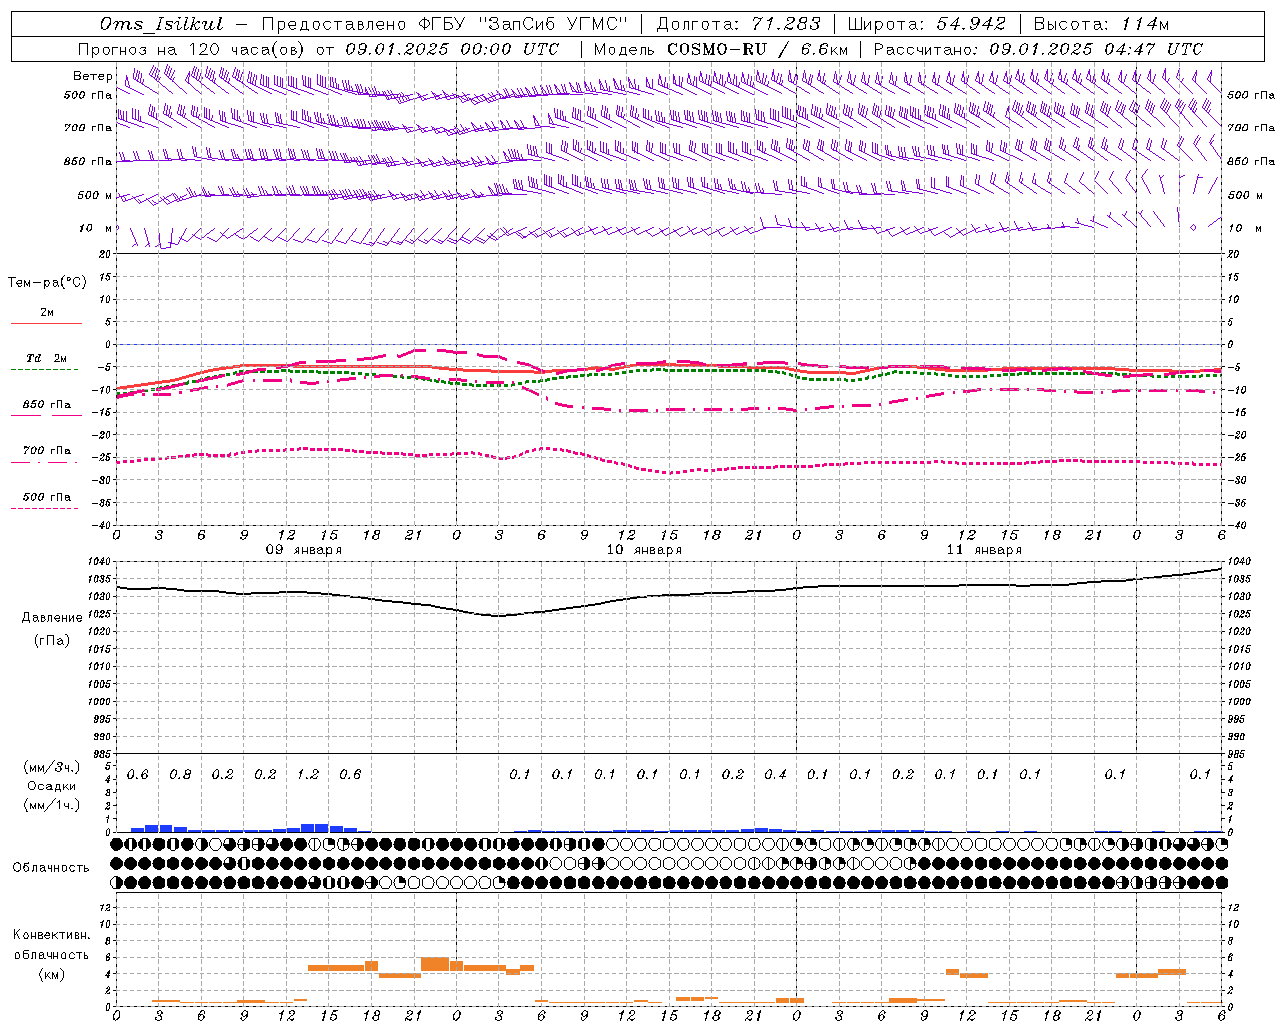Click the "Давление" pressure panel label

click(x=52, y=618)
